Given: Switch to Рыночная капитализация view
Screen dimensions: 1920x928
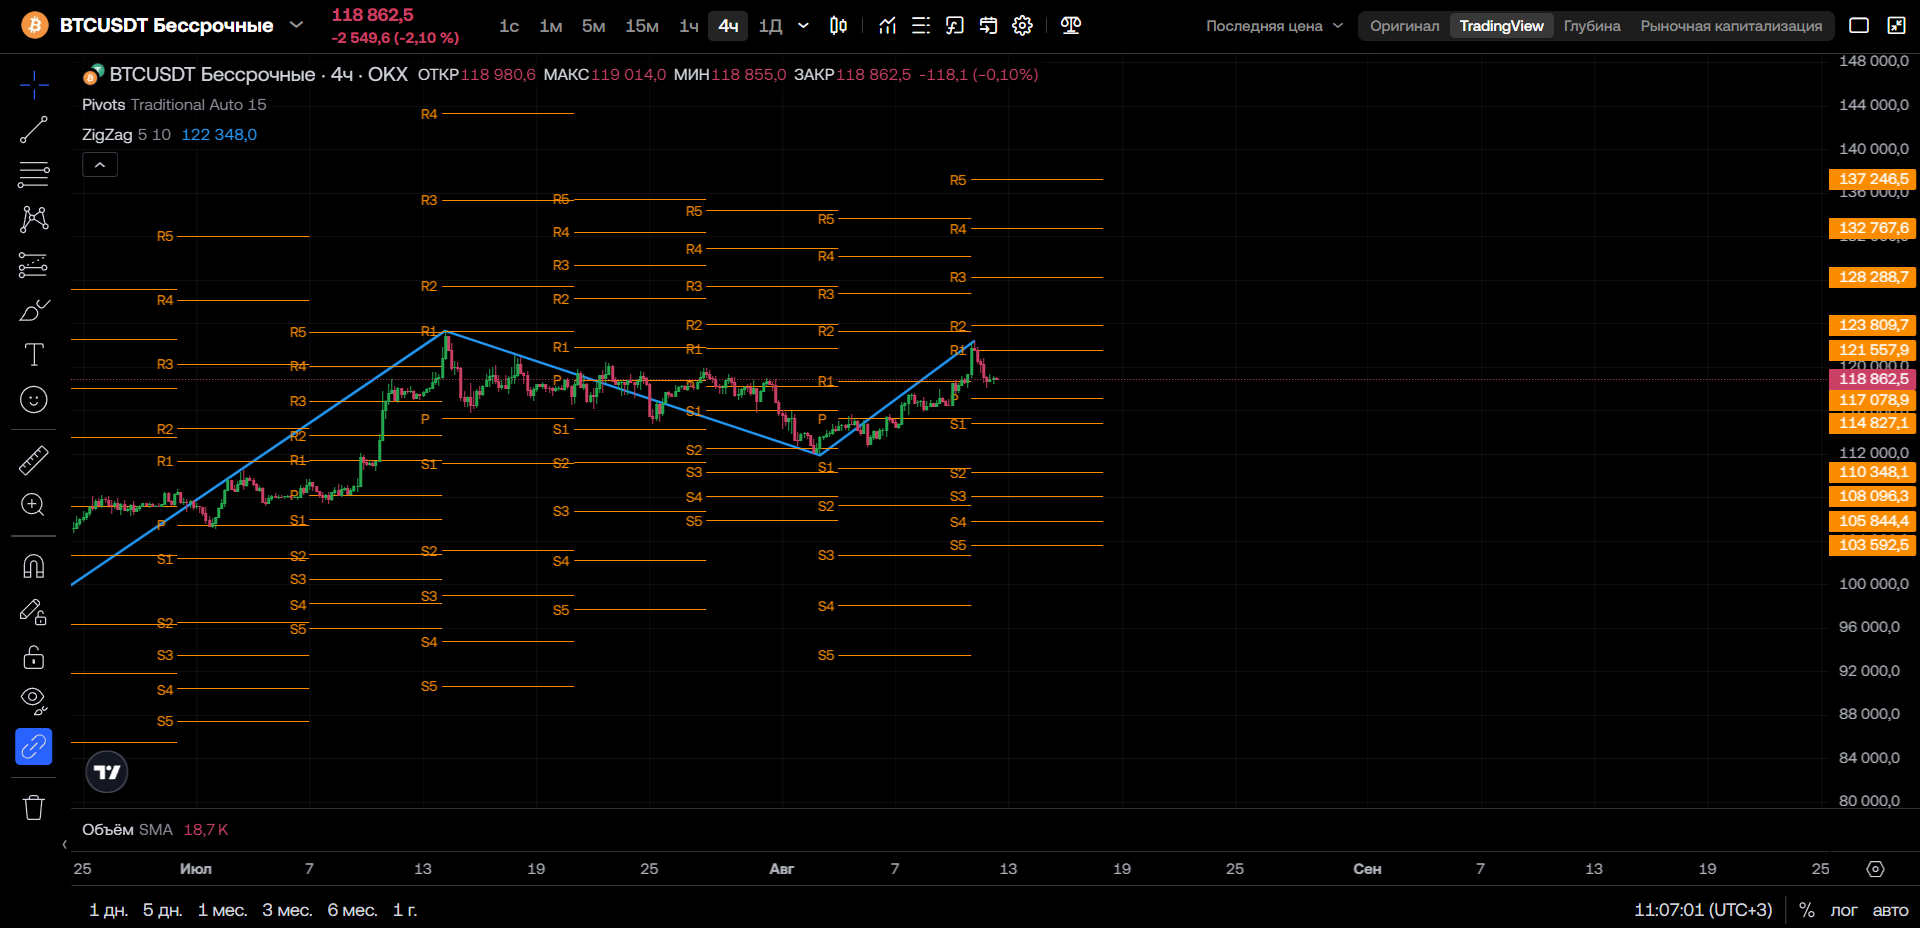Looking at the screenshot, I should [x=1731, y=26].
